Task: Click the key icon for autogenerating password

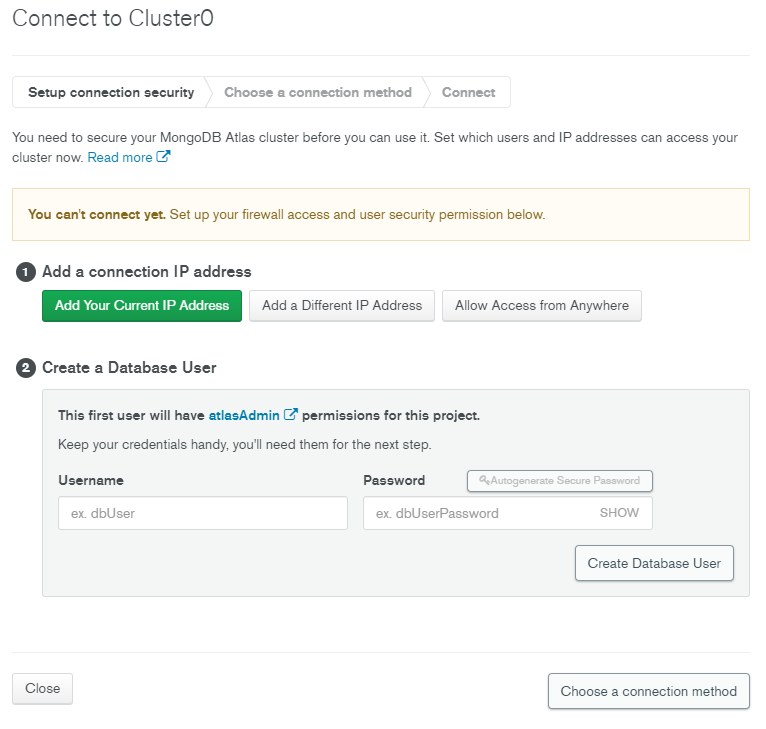Action: coord(483,480)
